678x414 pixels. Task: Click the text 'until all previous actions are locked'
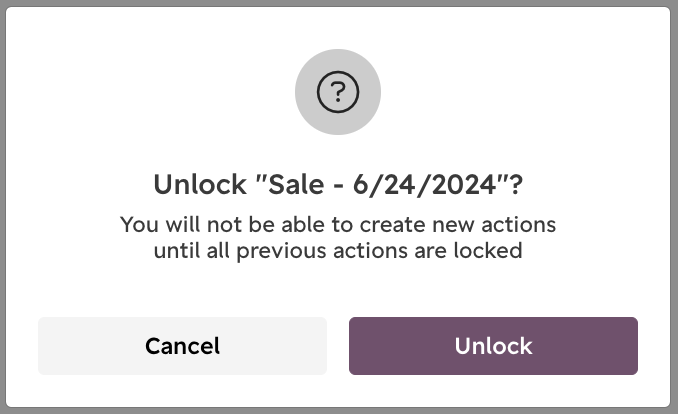(x=338, y=251)
